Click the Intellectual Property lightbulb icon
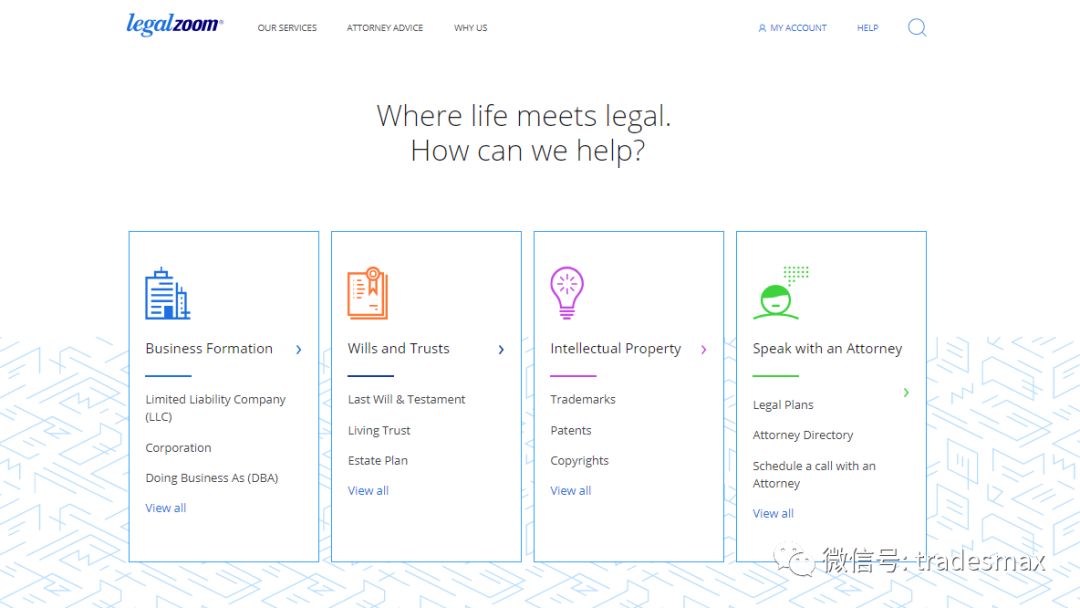Image resolution: width=1080 pixels, height=608 pixels. click(x=567, y=293)
